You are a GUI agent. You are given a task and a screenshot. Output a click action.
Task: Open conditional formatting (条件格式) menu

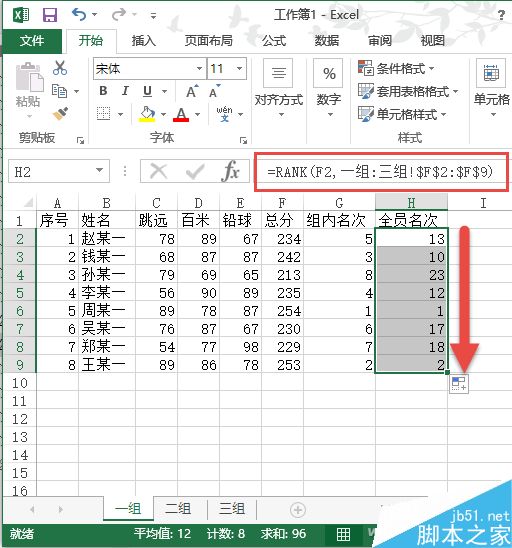click(396, 68)
